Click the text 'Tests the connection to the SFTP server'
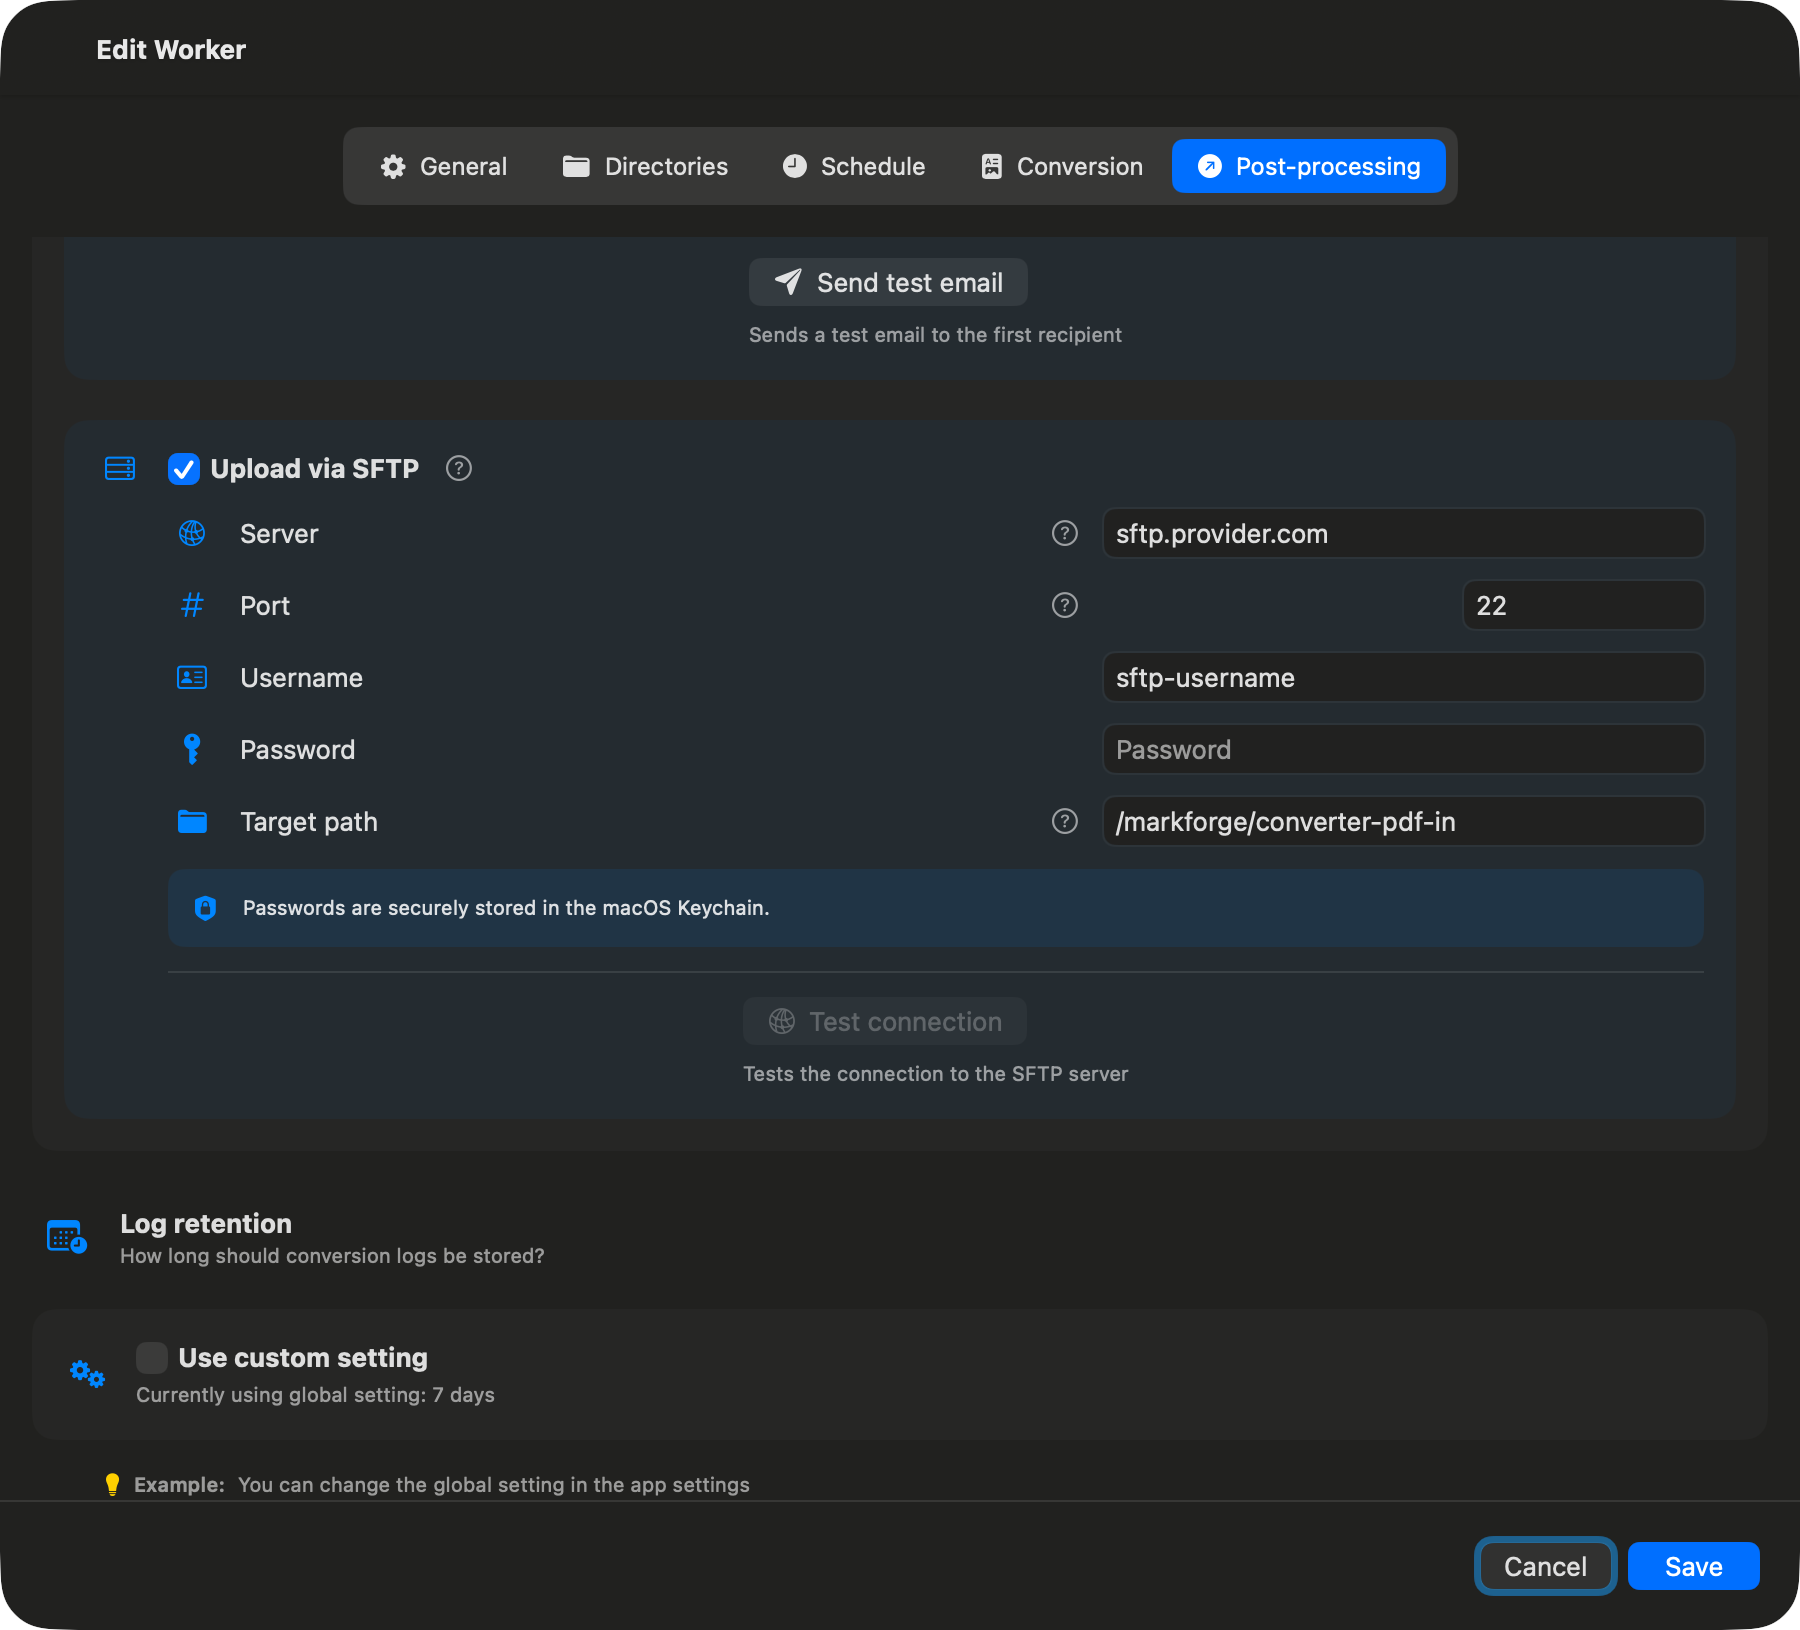Image resolution: width=1800 pixels, height=1630 pixels. coord(935,1074)
